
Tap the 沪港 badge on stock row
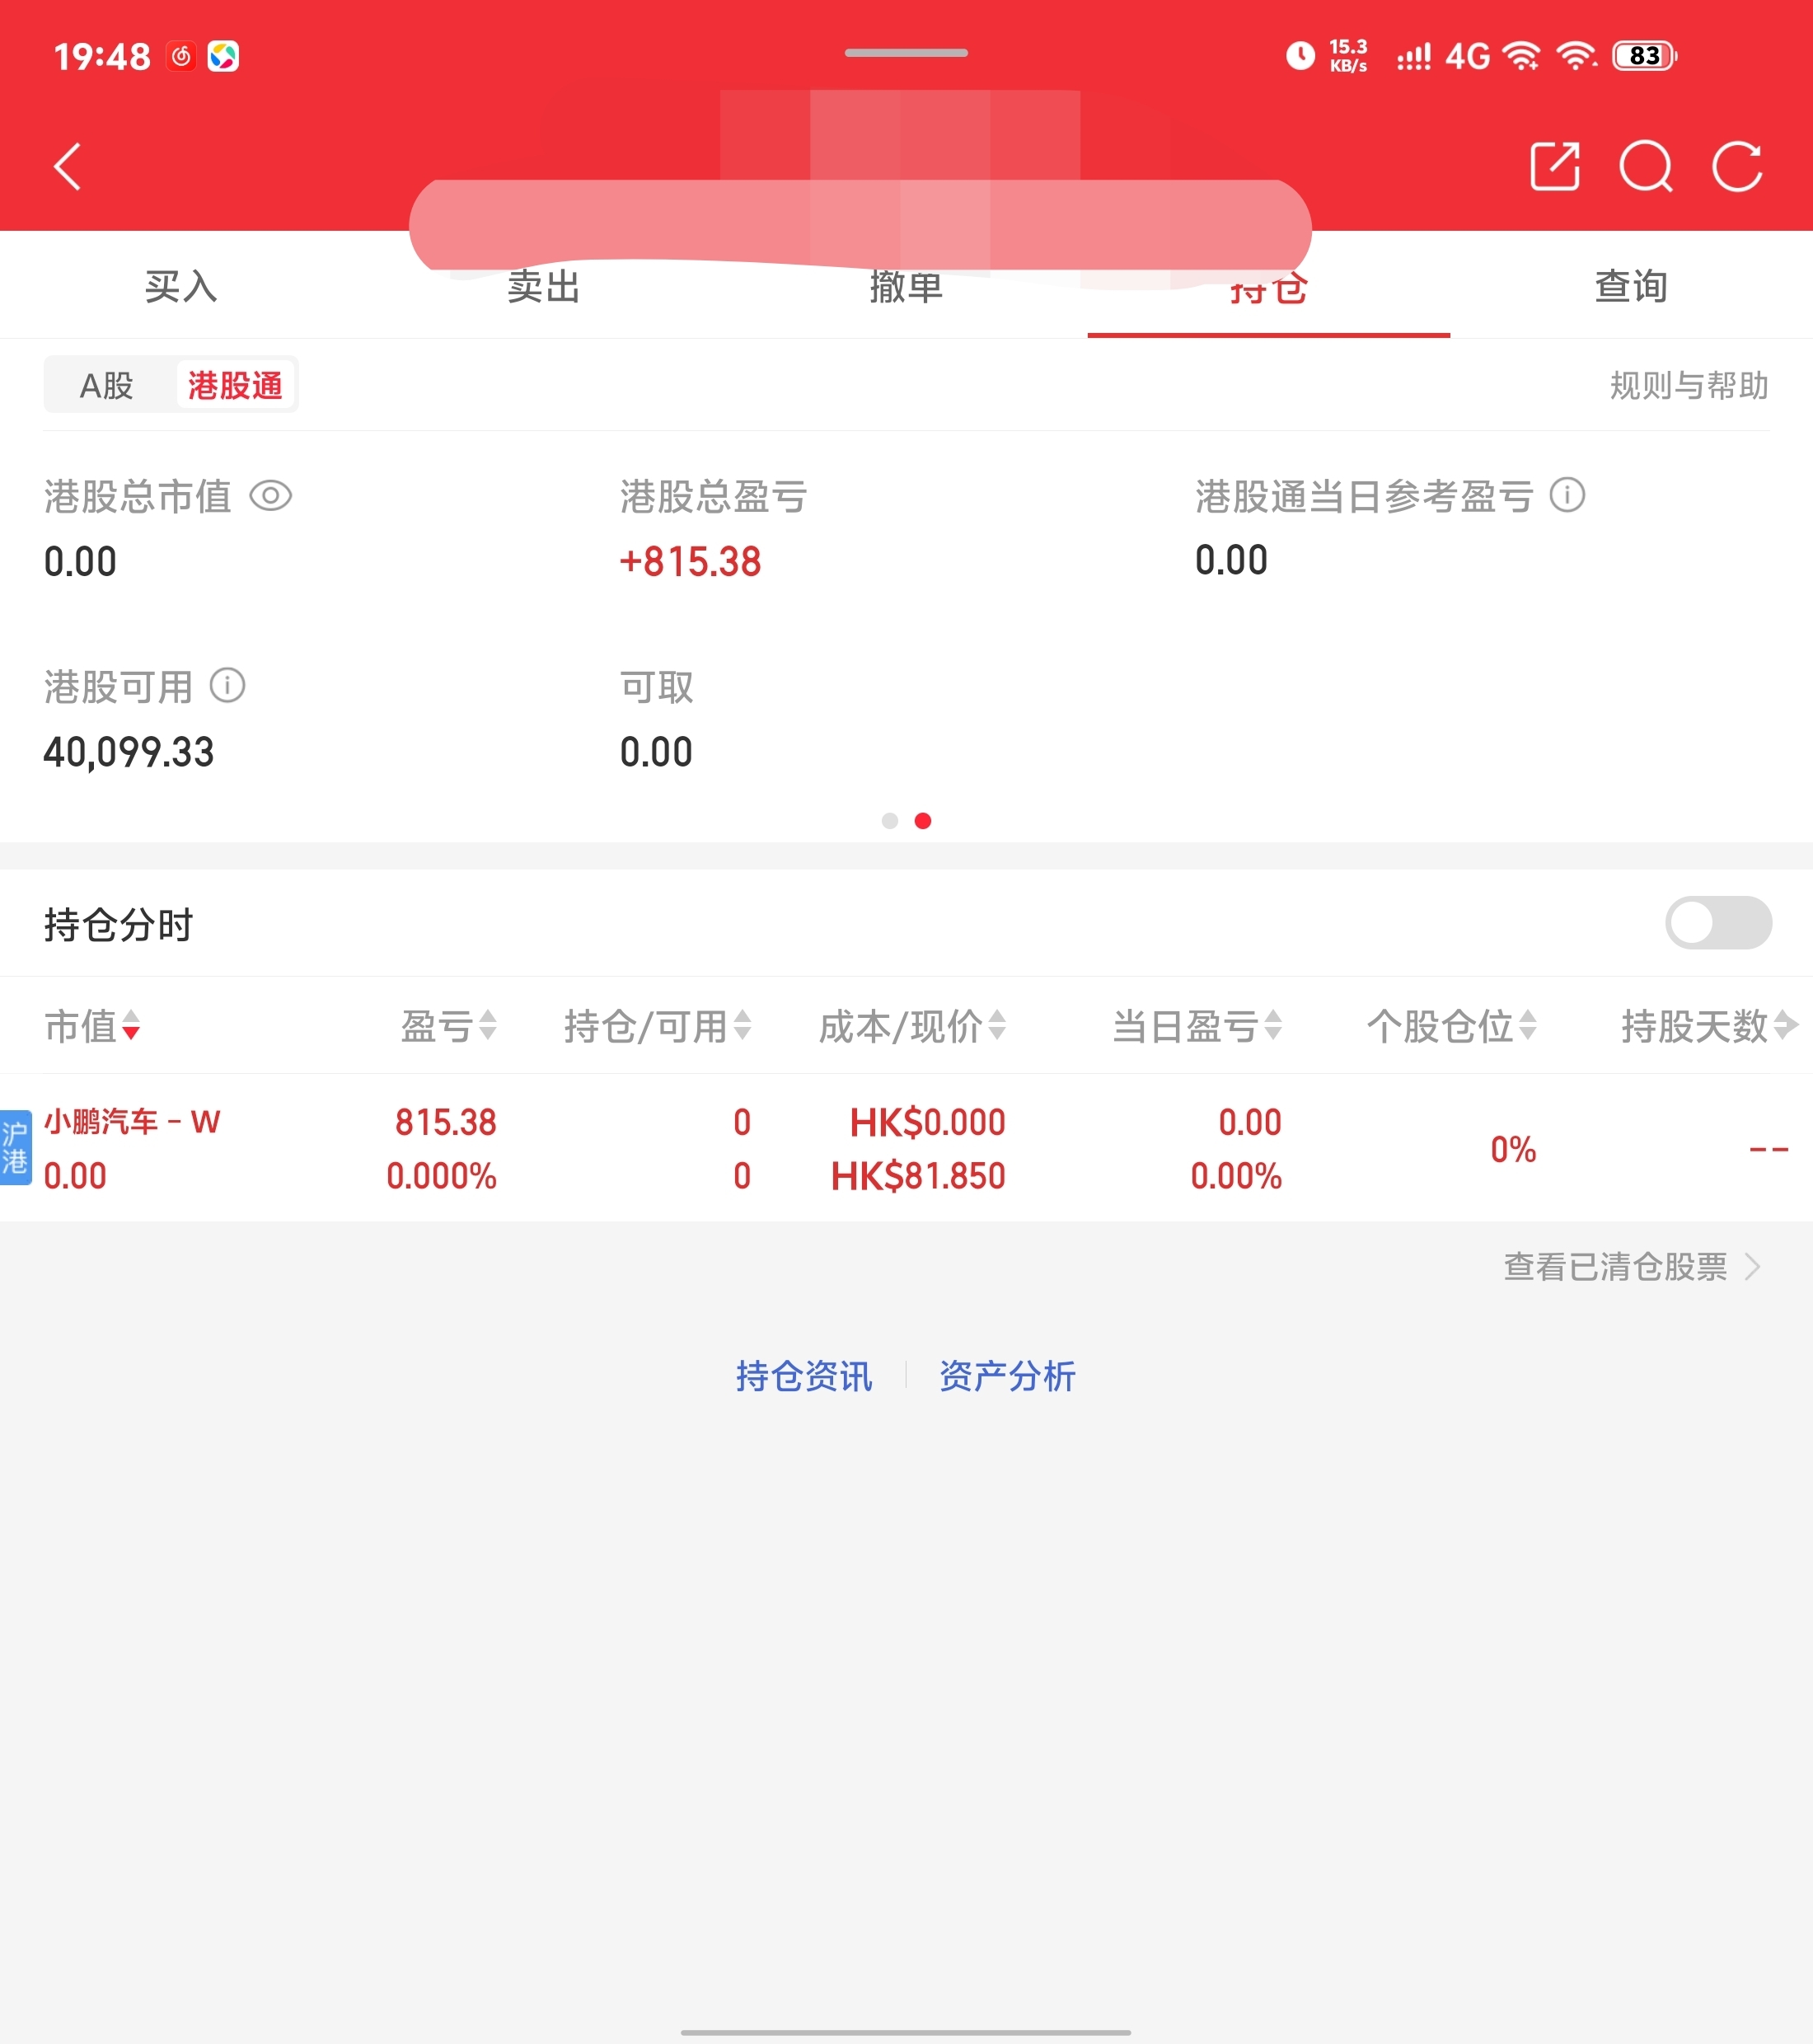[x=16, y=1148]
